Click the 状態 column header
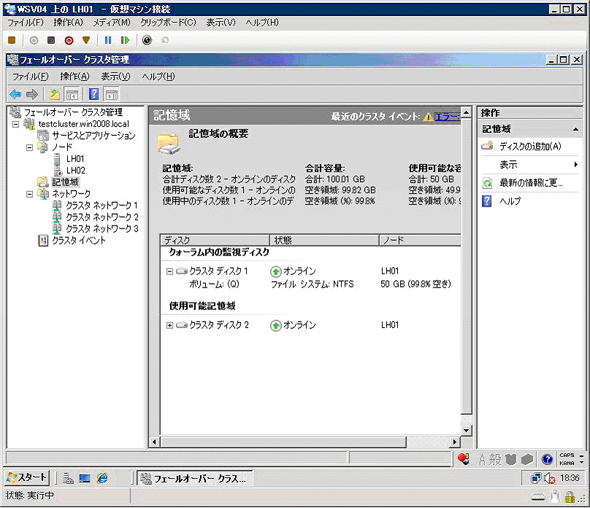 click(x=324, y=240)
